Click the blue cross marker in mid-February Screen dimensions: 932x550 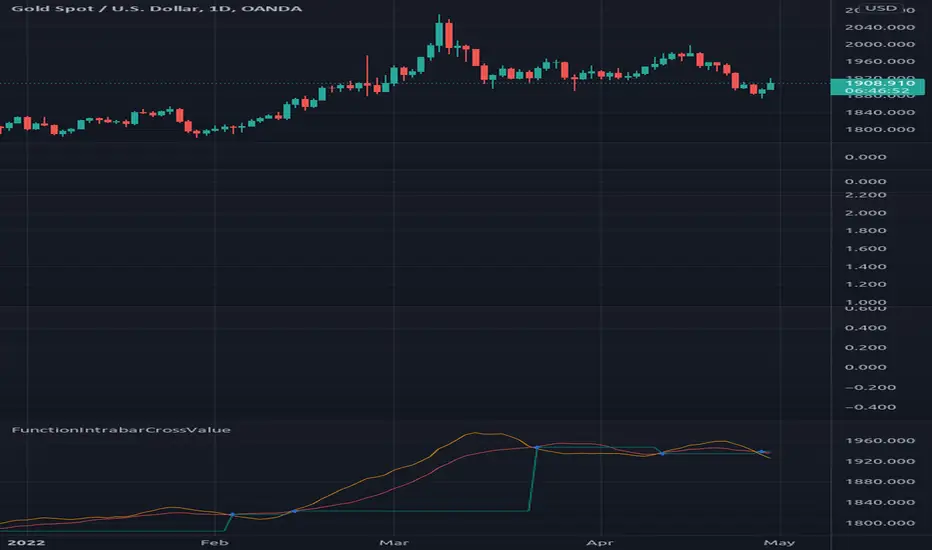[294, 511]
